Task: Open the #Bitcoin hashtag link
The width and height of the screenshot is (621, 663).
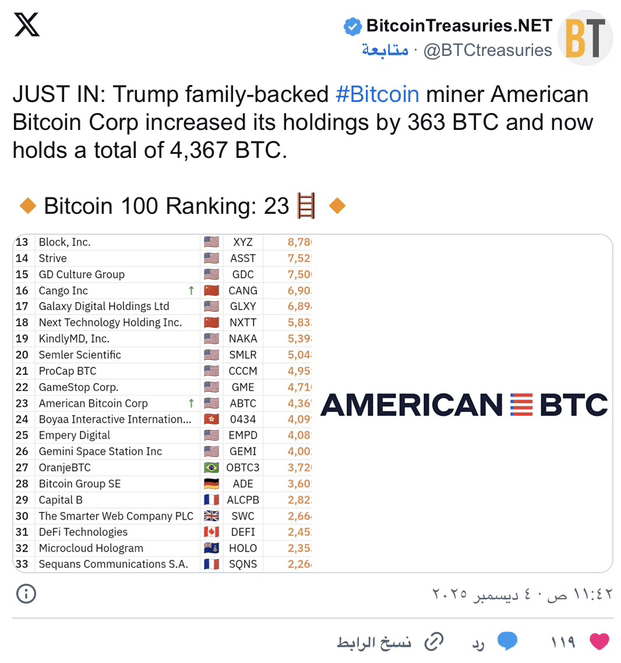Action: pos(377,95)
